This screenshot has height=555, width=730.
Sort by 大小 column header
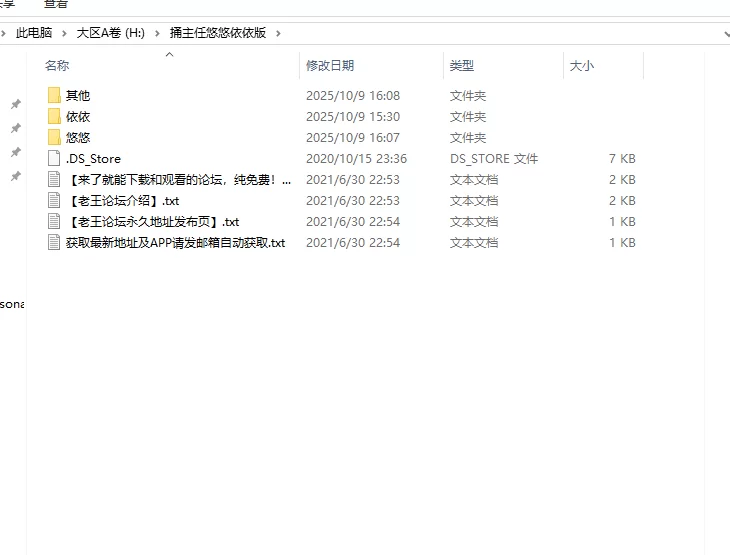582,66
